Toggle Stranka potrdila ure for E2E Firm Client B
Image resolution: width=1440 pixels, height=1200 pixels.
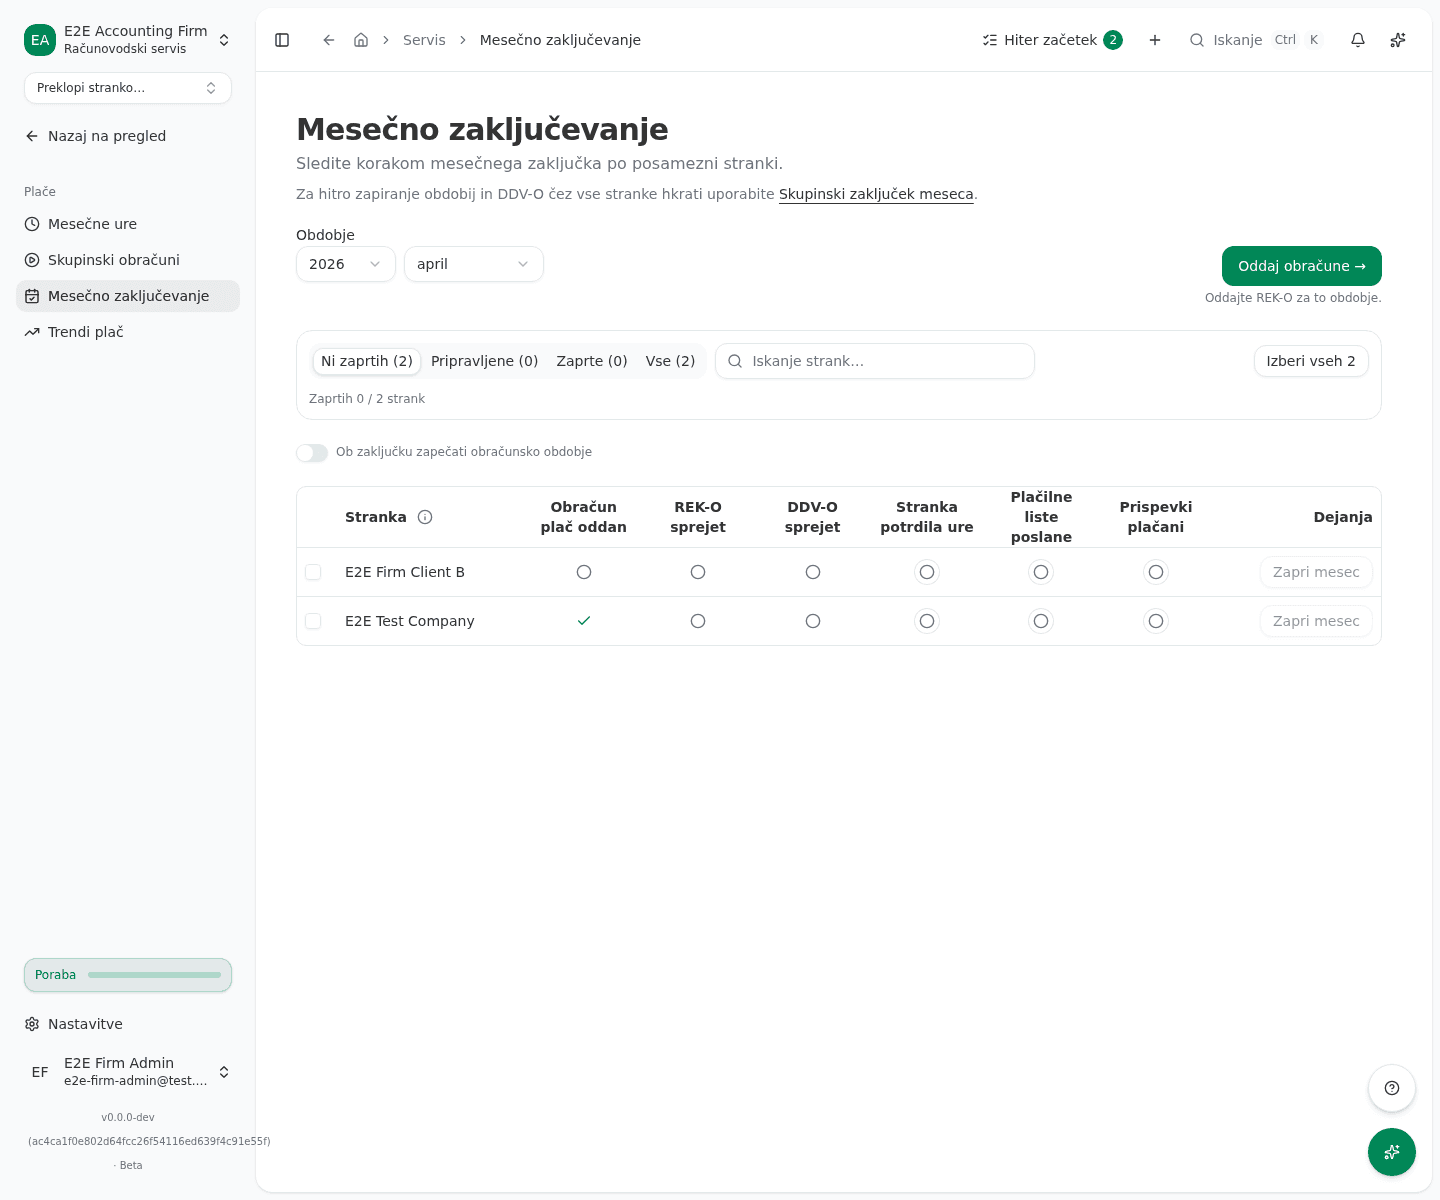[x=927, y=572]
